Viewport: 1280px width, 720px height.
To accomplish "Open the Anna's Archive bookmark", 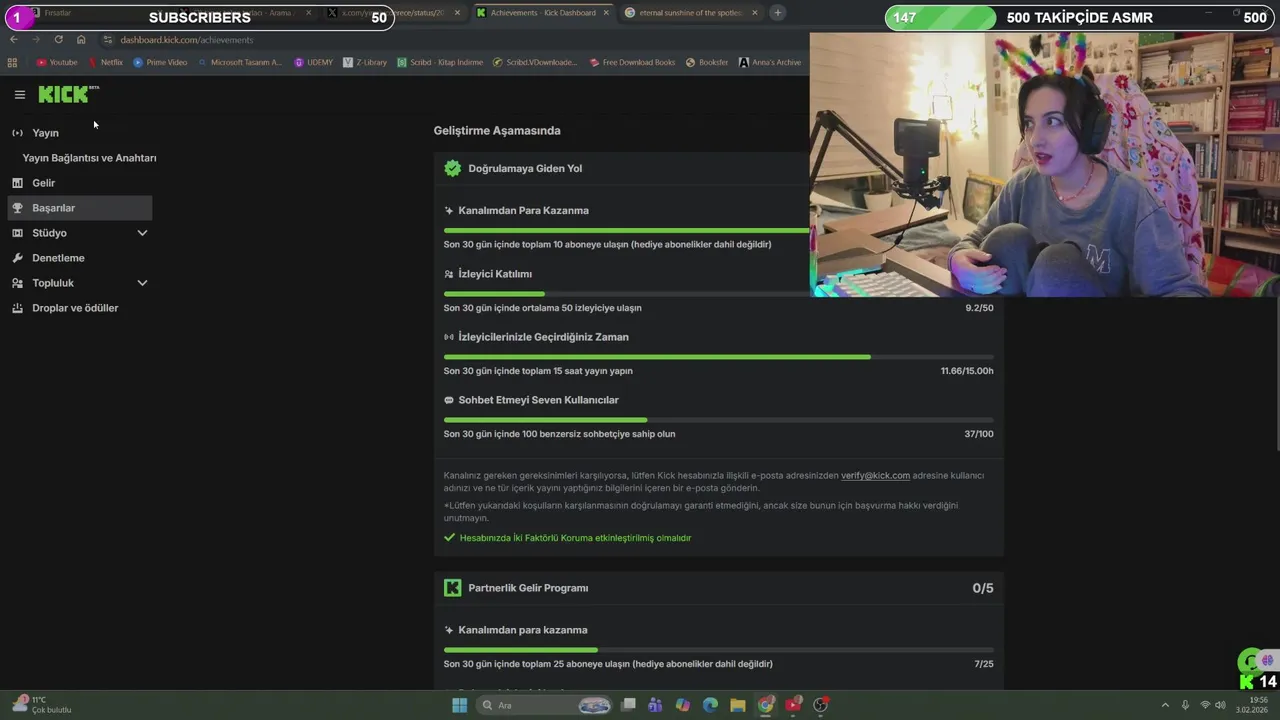I will point(770,62).
